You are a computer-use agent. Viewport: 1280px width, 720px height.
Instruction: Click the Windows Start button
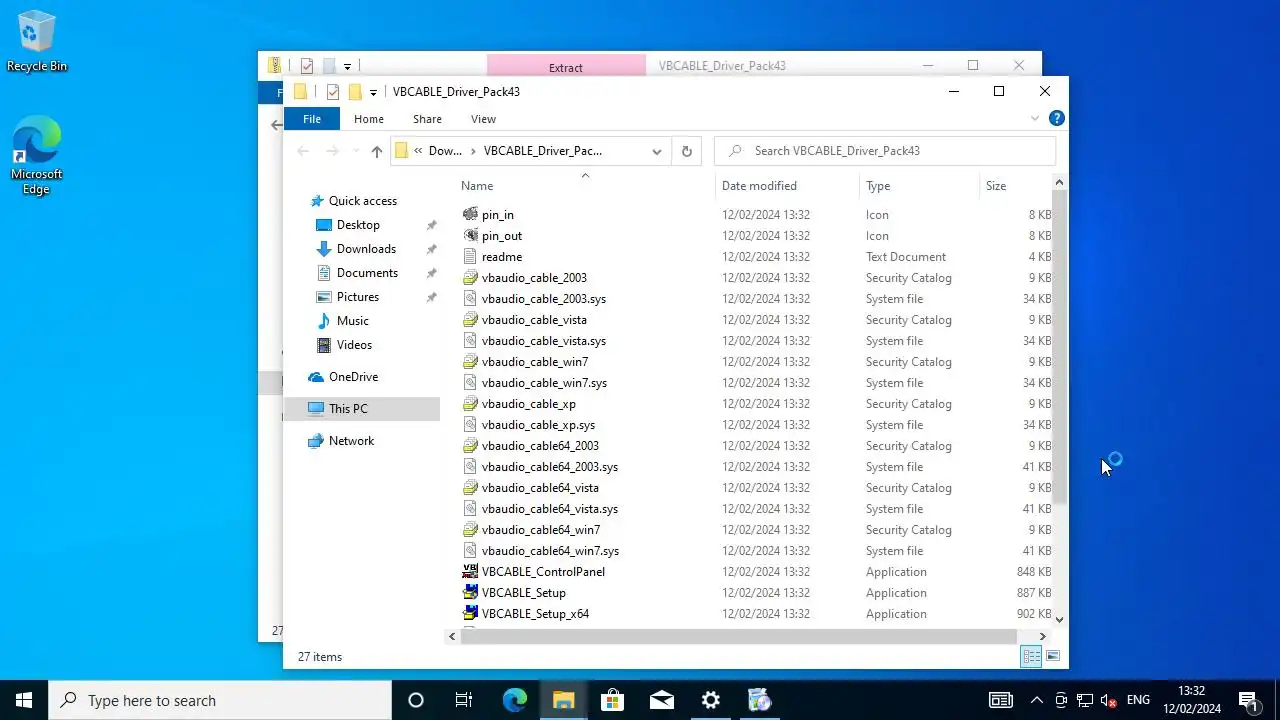click(24, 700)
